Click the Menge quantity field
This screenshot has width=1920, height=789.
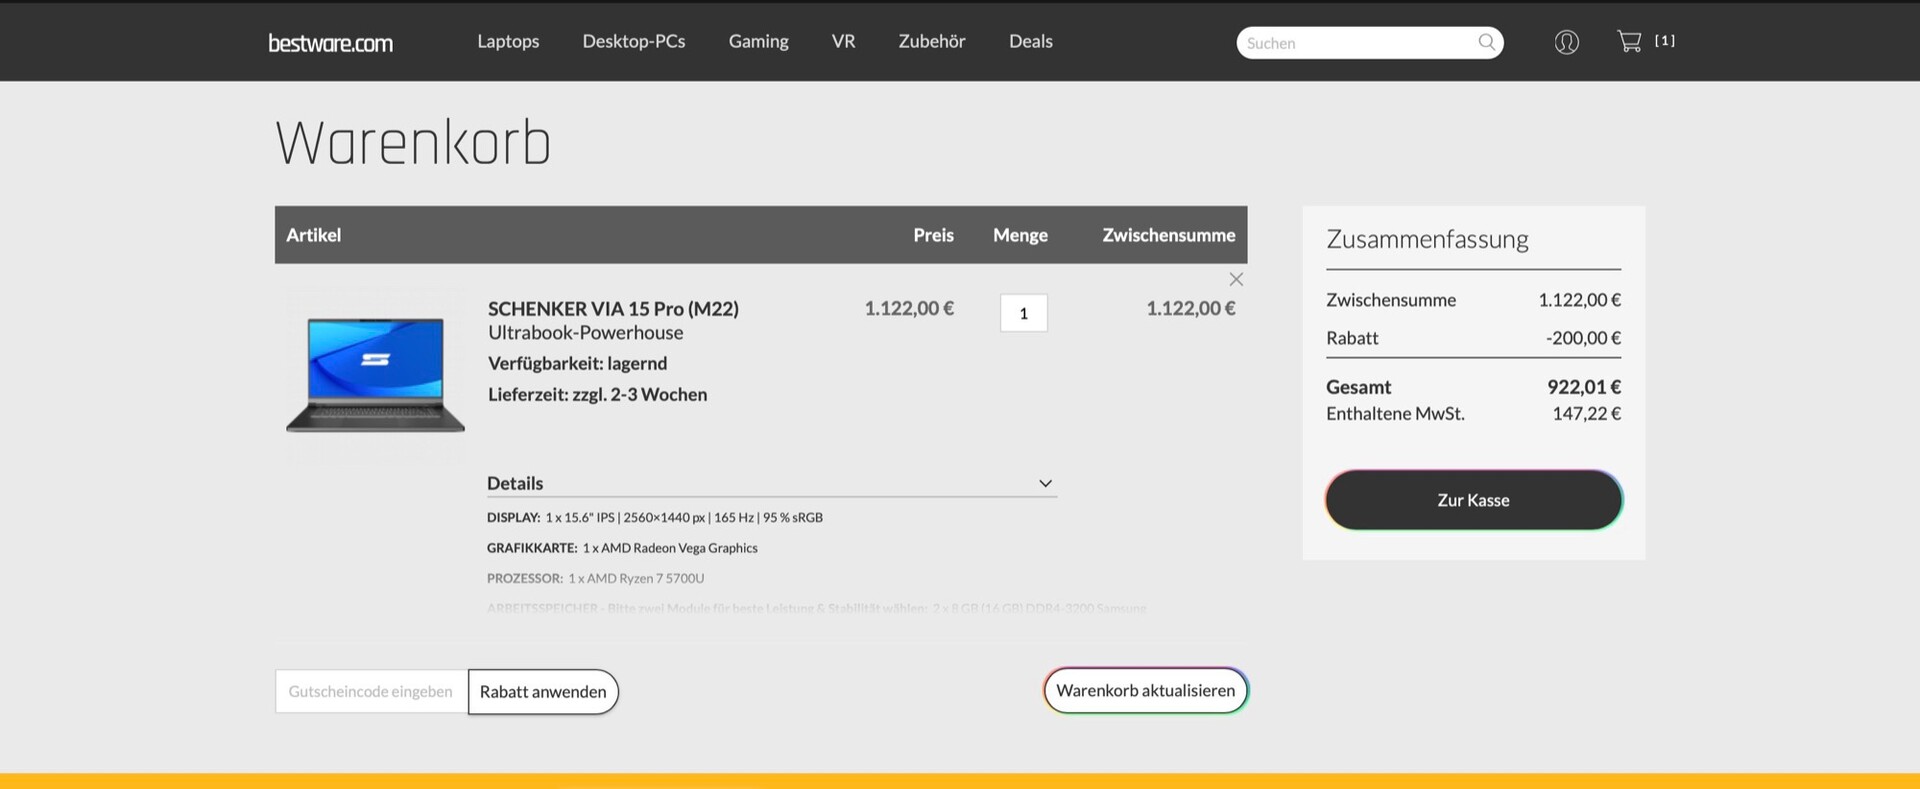1023,313
